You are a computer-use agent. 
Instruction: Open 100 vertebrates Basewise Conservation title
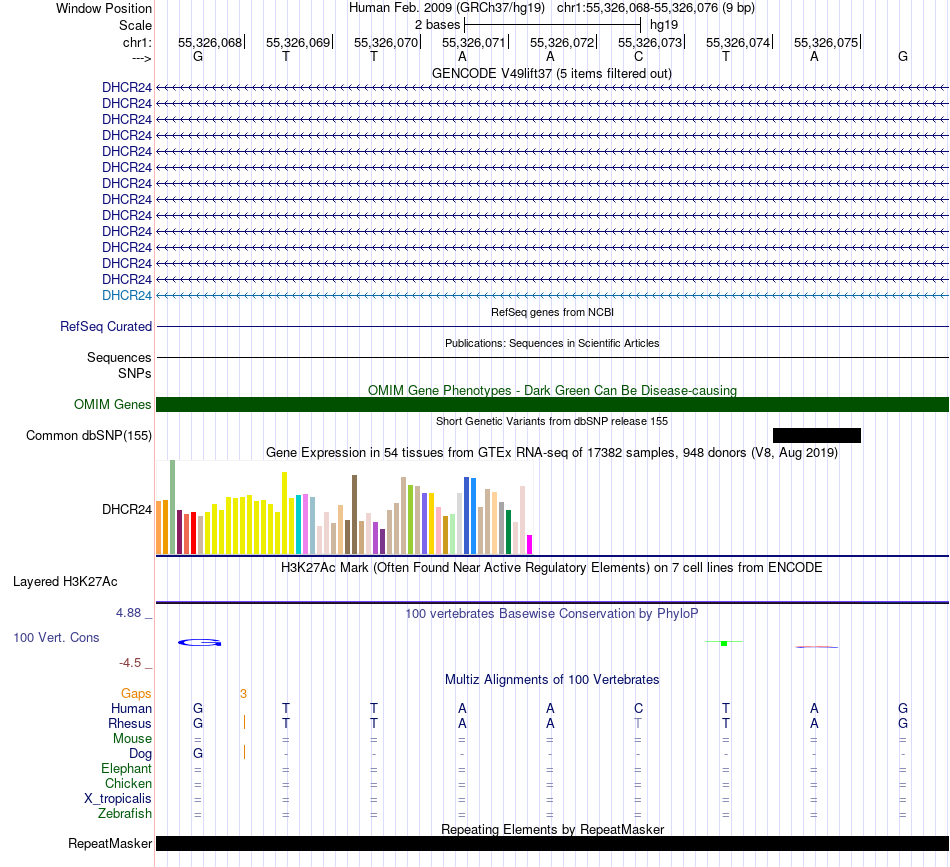coord(552,614)
